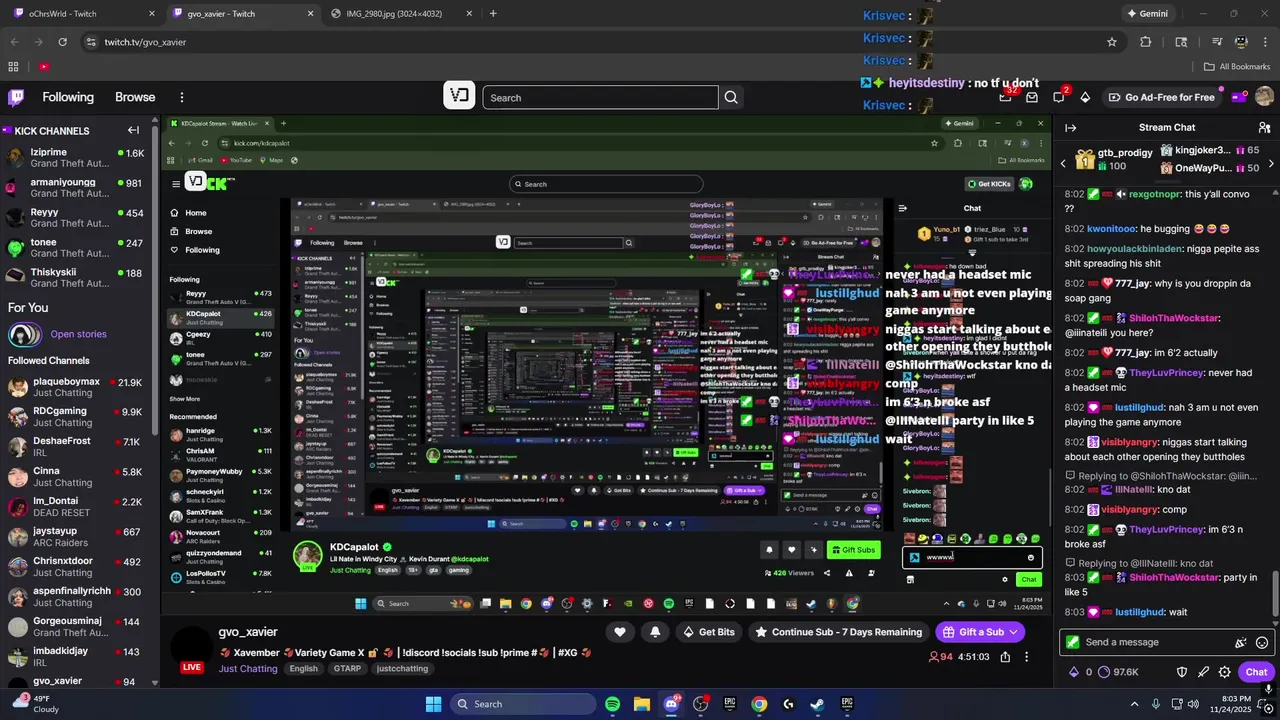Open the Whispers icon with the 2 badge
This screenshot has height=720, width=1280.
coord(1058,97)
